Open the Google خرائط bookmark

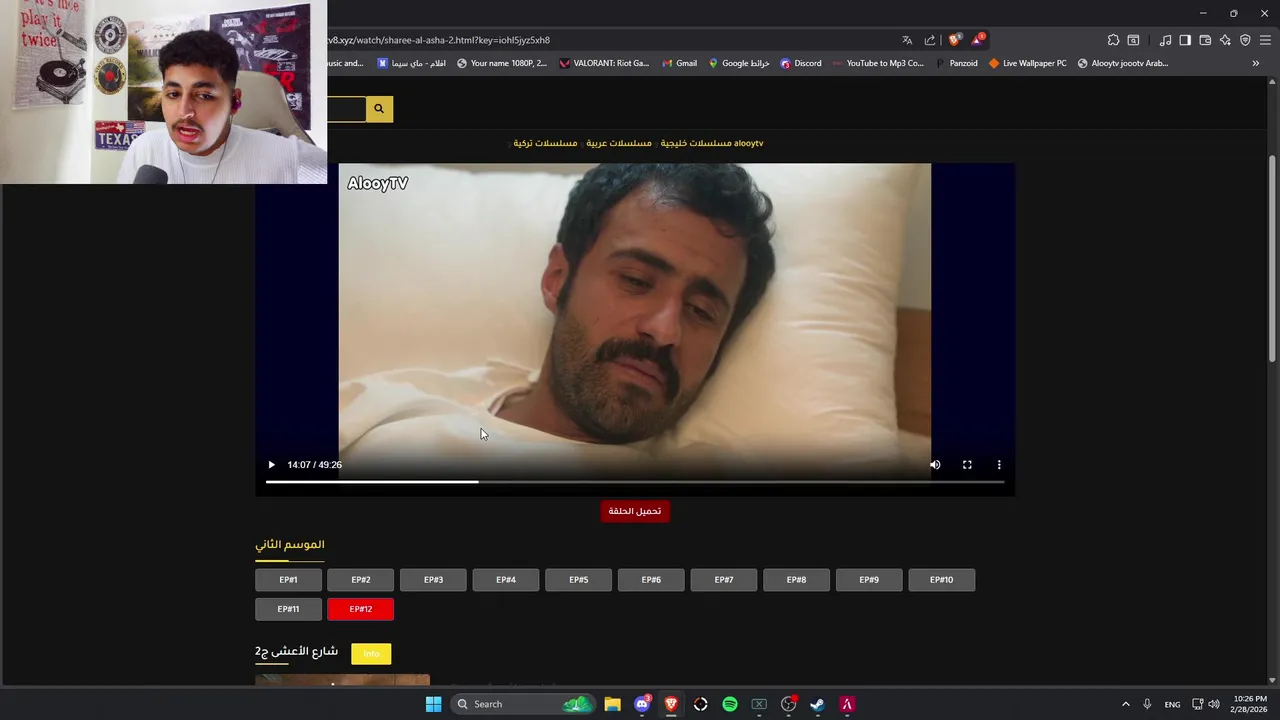[739, 63]
